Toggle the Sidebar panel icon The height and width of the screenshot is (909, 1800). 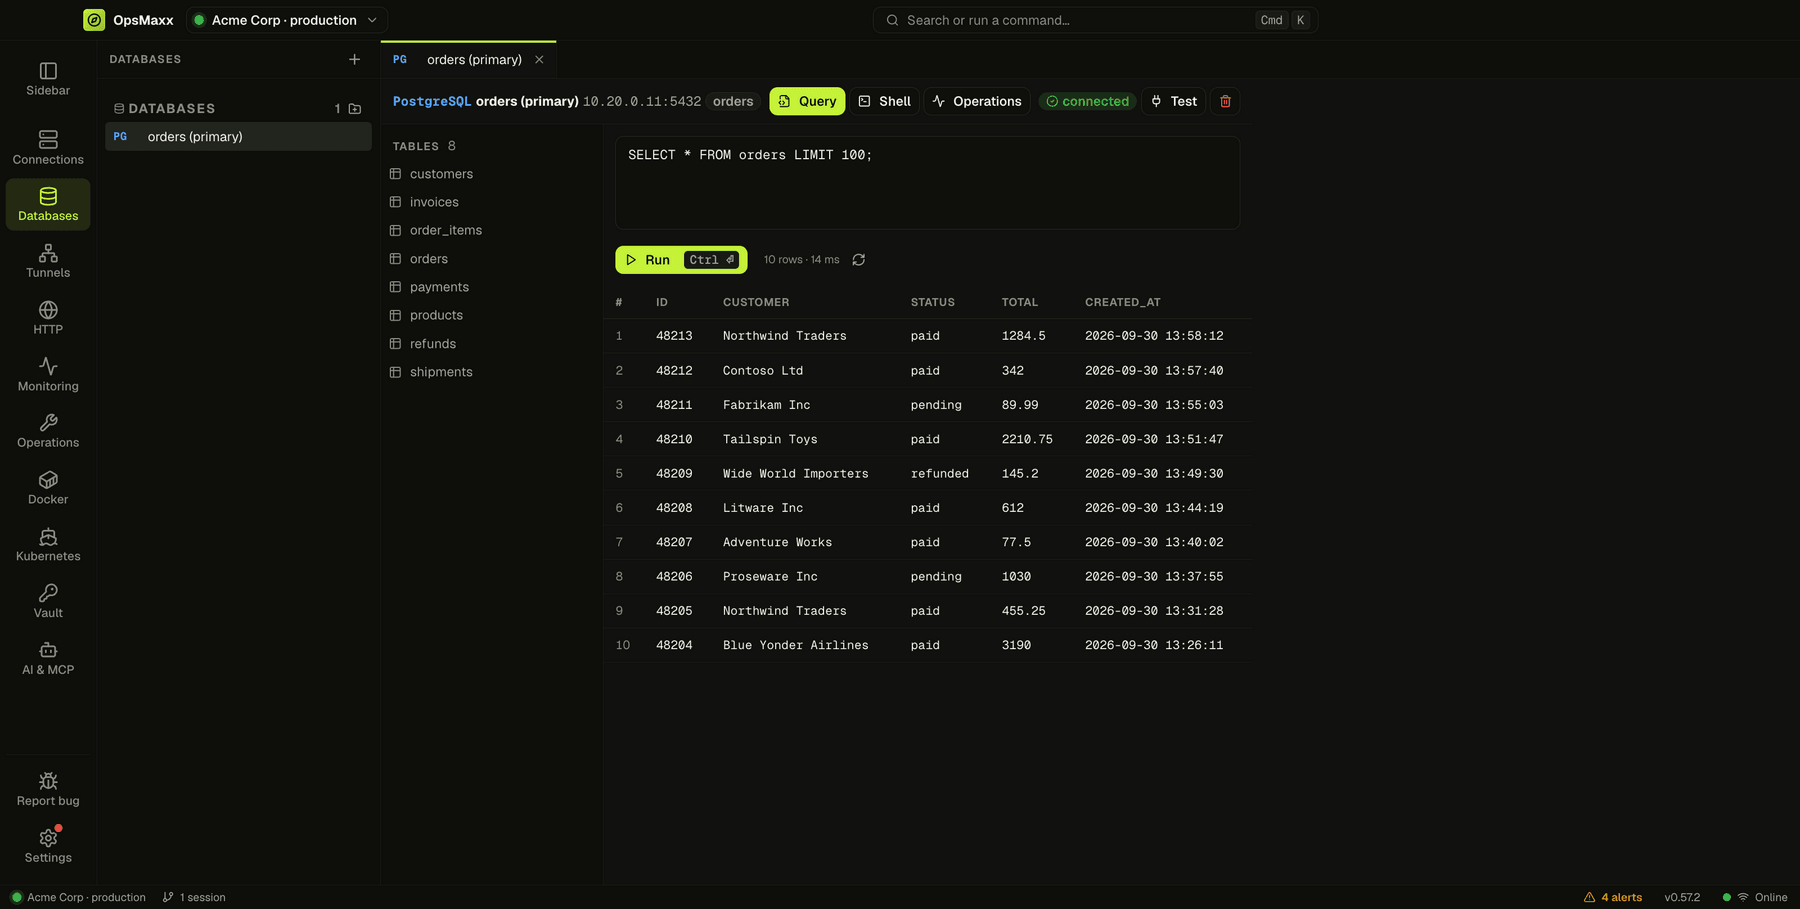[48, 71]
